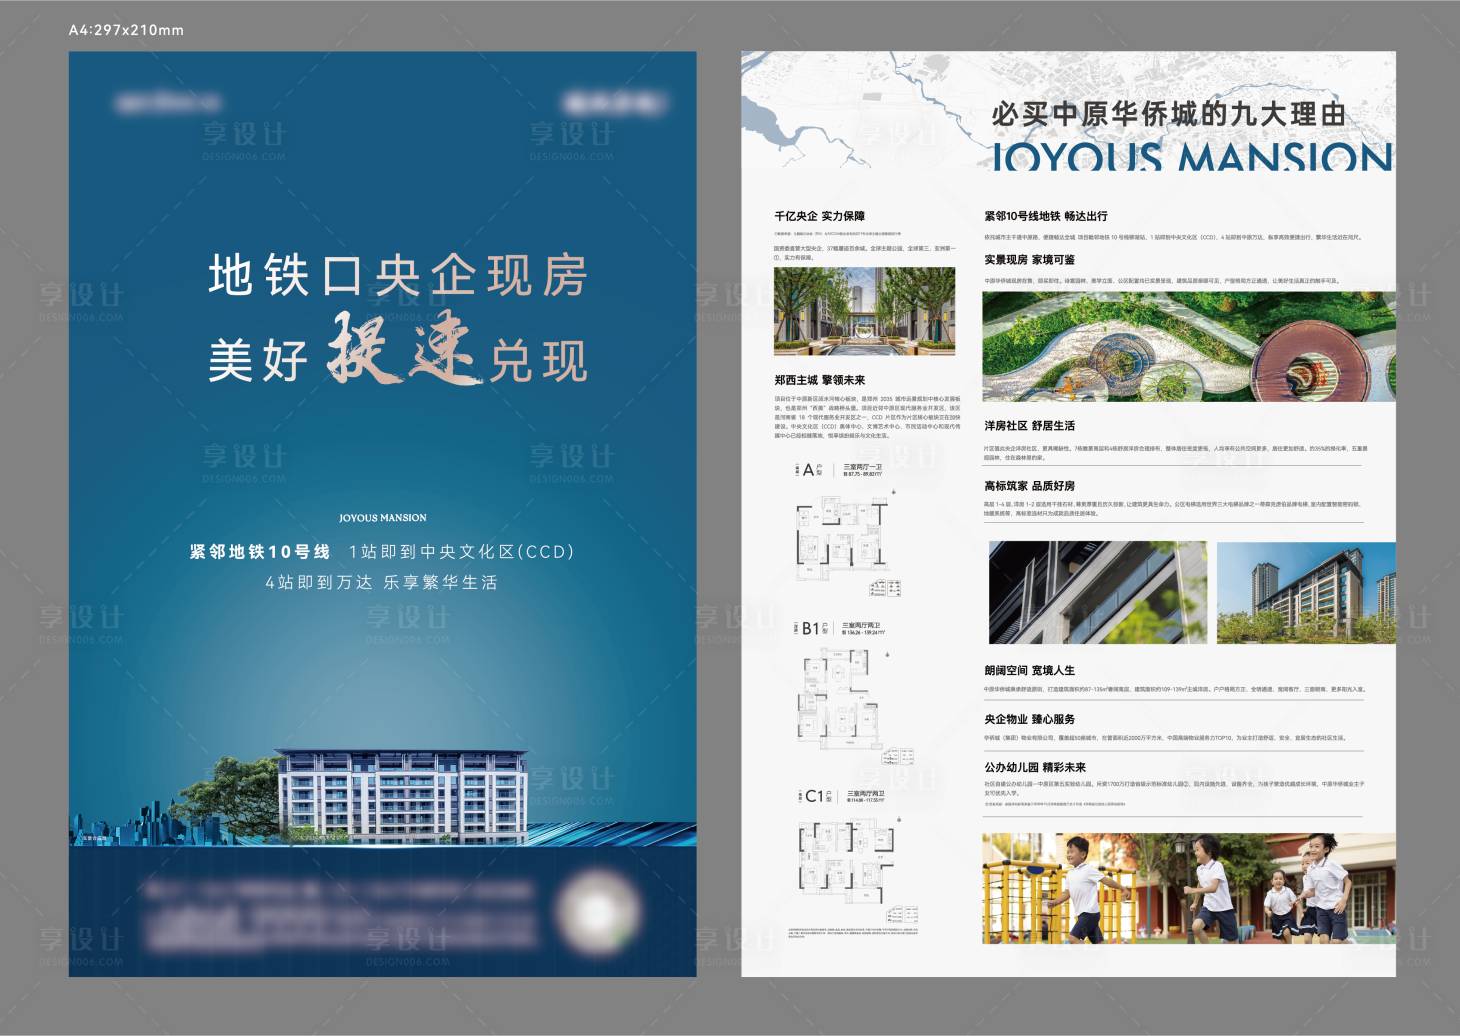Image resolution: width=1460 pixels, height=1036 pixels.
Task: Click the photo of children running
Action: coord(1189,888)
